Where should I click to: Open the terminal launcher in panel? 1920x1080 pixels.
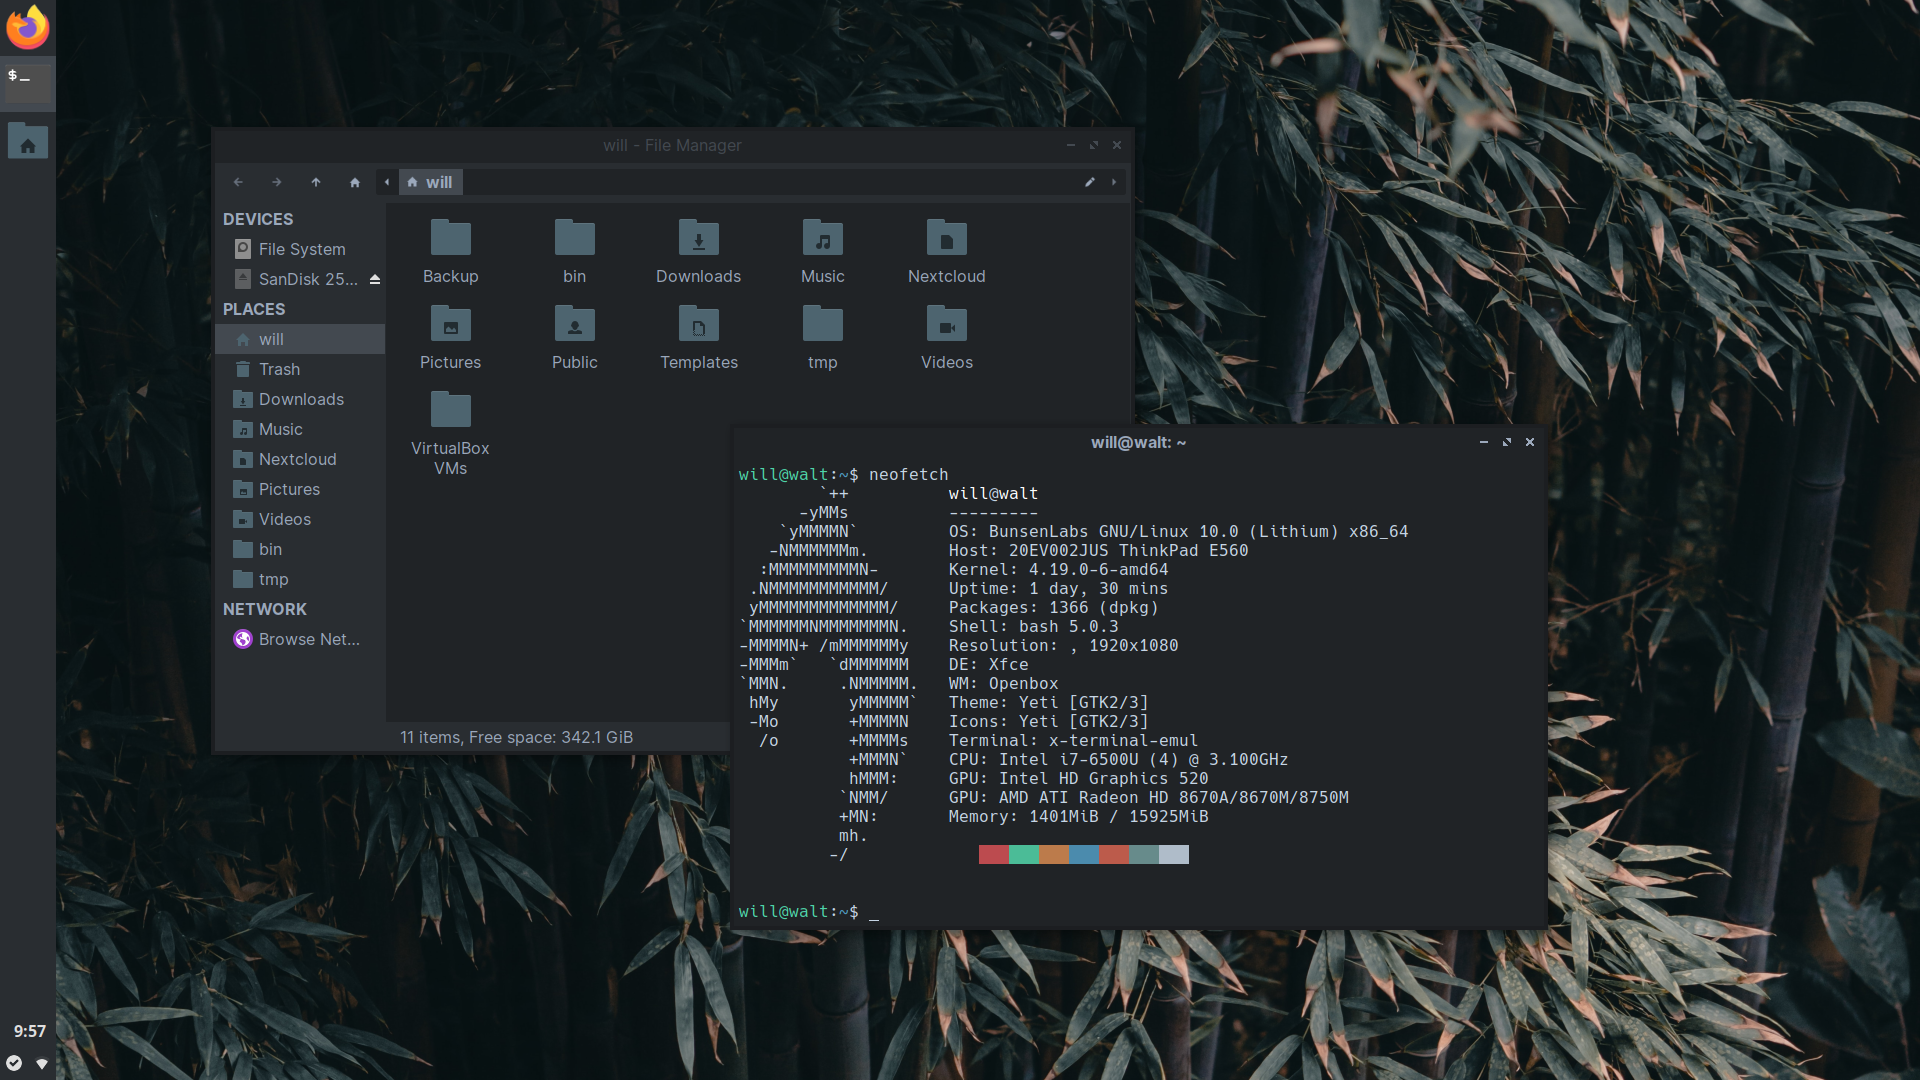[27, 82]
